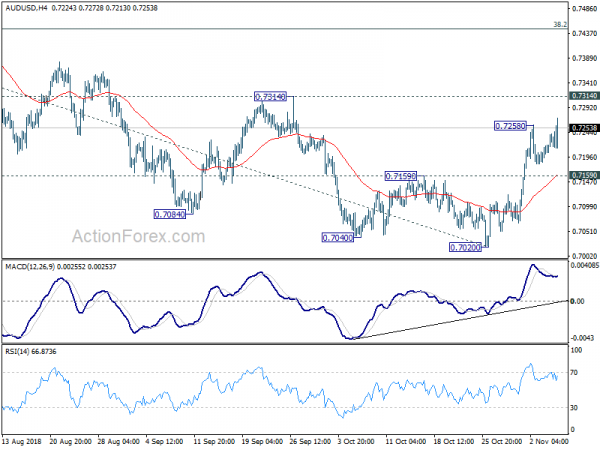Image resolution: width=600 pixels, height=450 pixels.
Task: Click the 2 Nov 04:00 date label
Action: point(550,442)
